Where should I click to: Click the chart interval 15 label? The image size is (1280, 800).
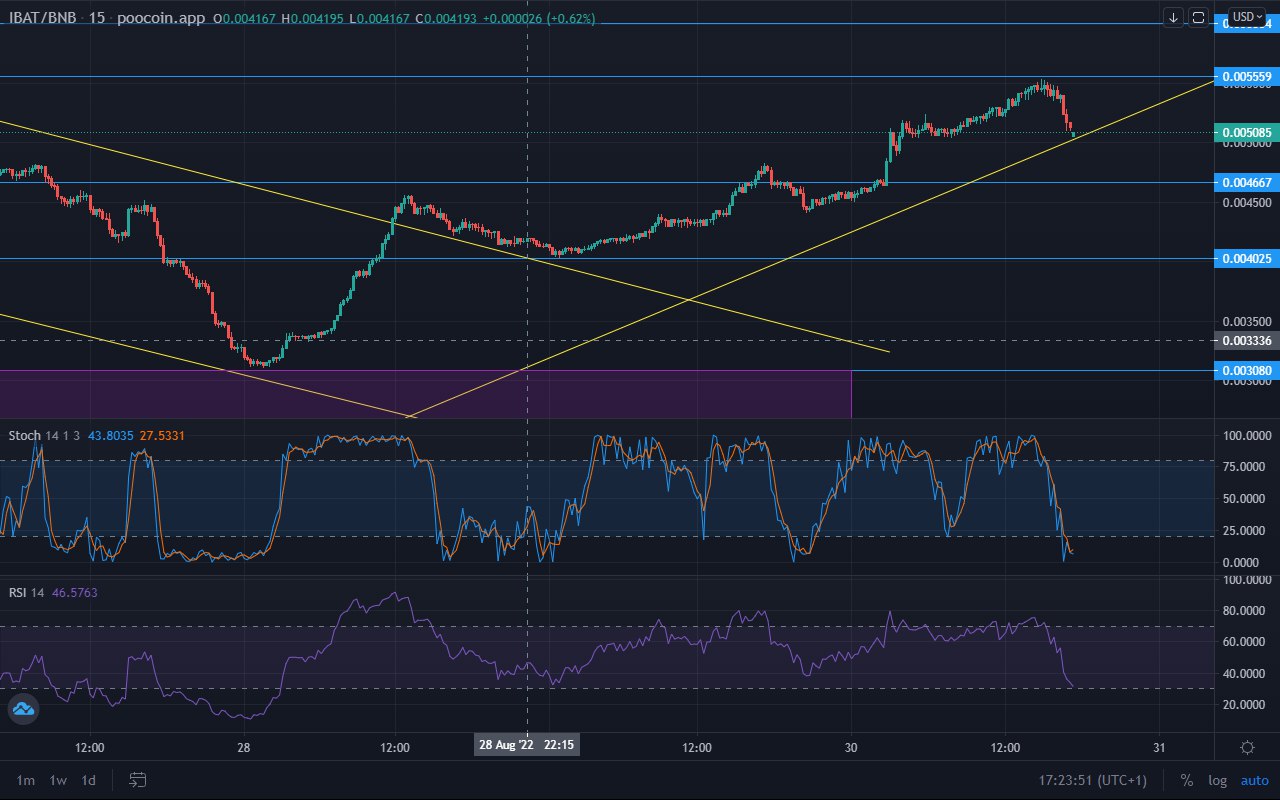(97, 18)
